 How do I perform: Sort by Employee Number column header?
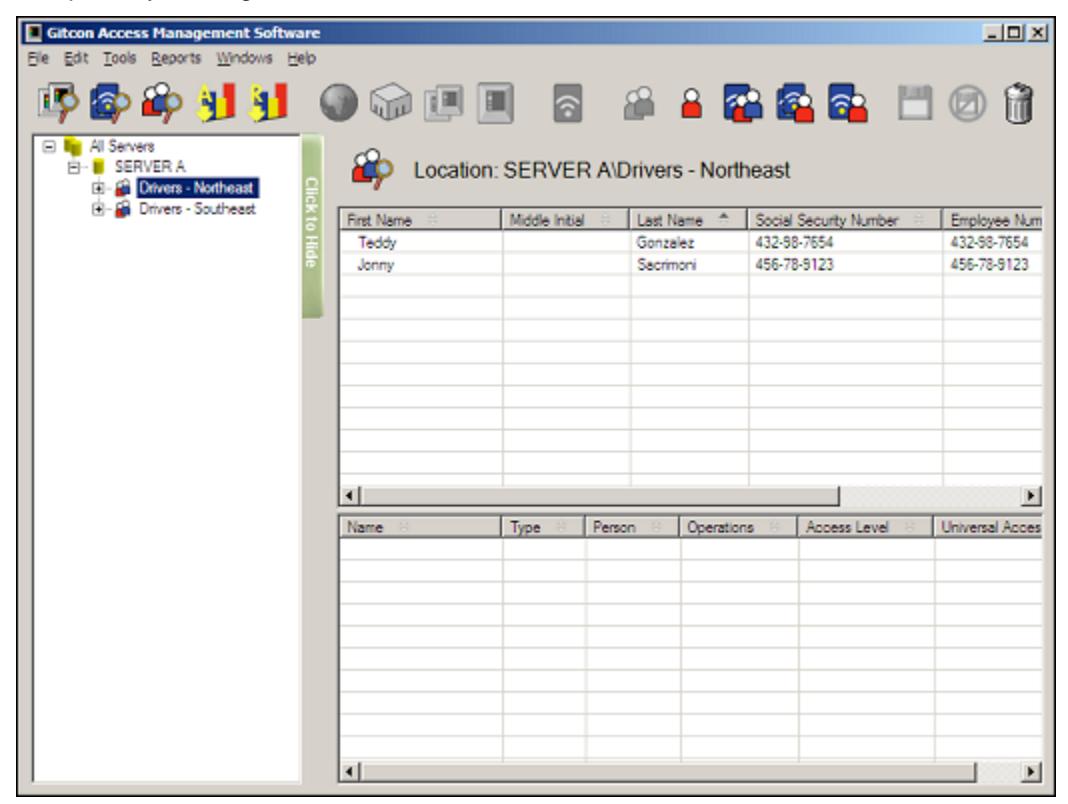tap(992, 219)
